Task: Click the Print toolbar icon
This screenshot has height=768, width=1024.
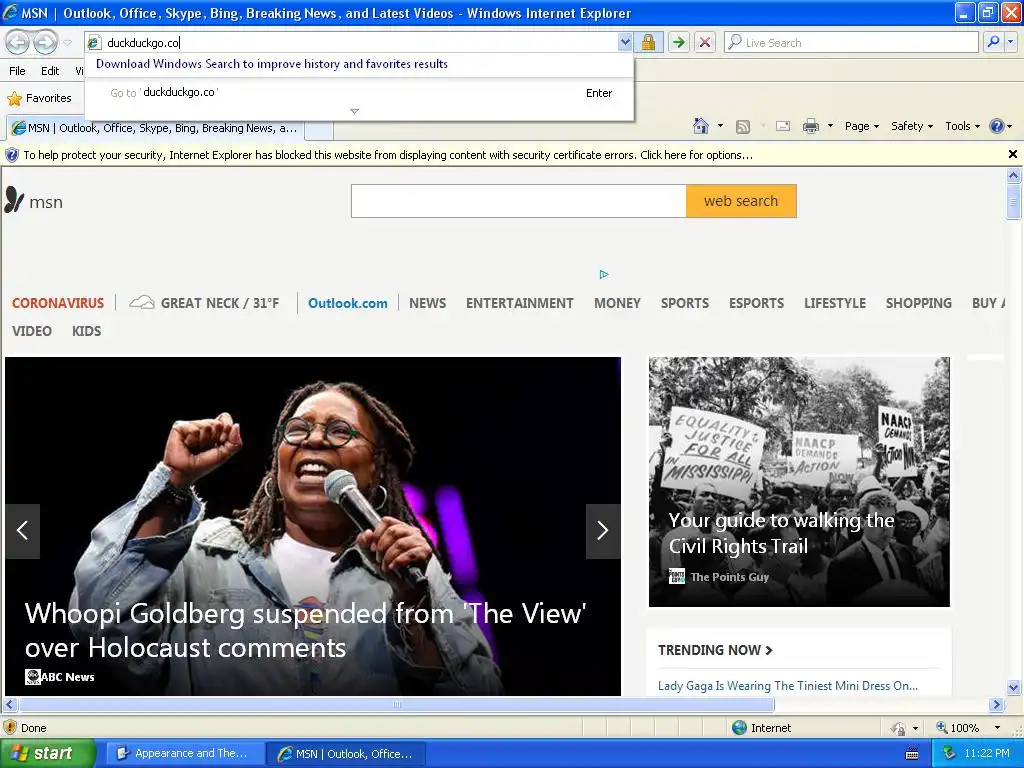Action: (810, 127)
